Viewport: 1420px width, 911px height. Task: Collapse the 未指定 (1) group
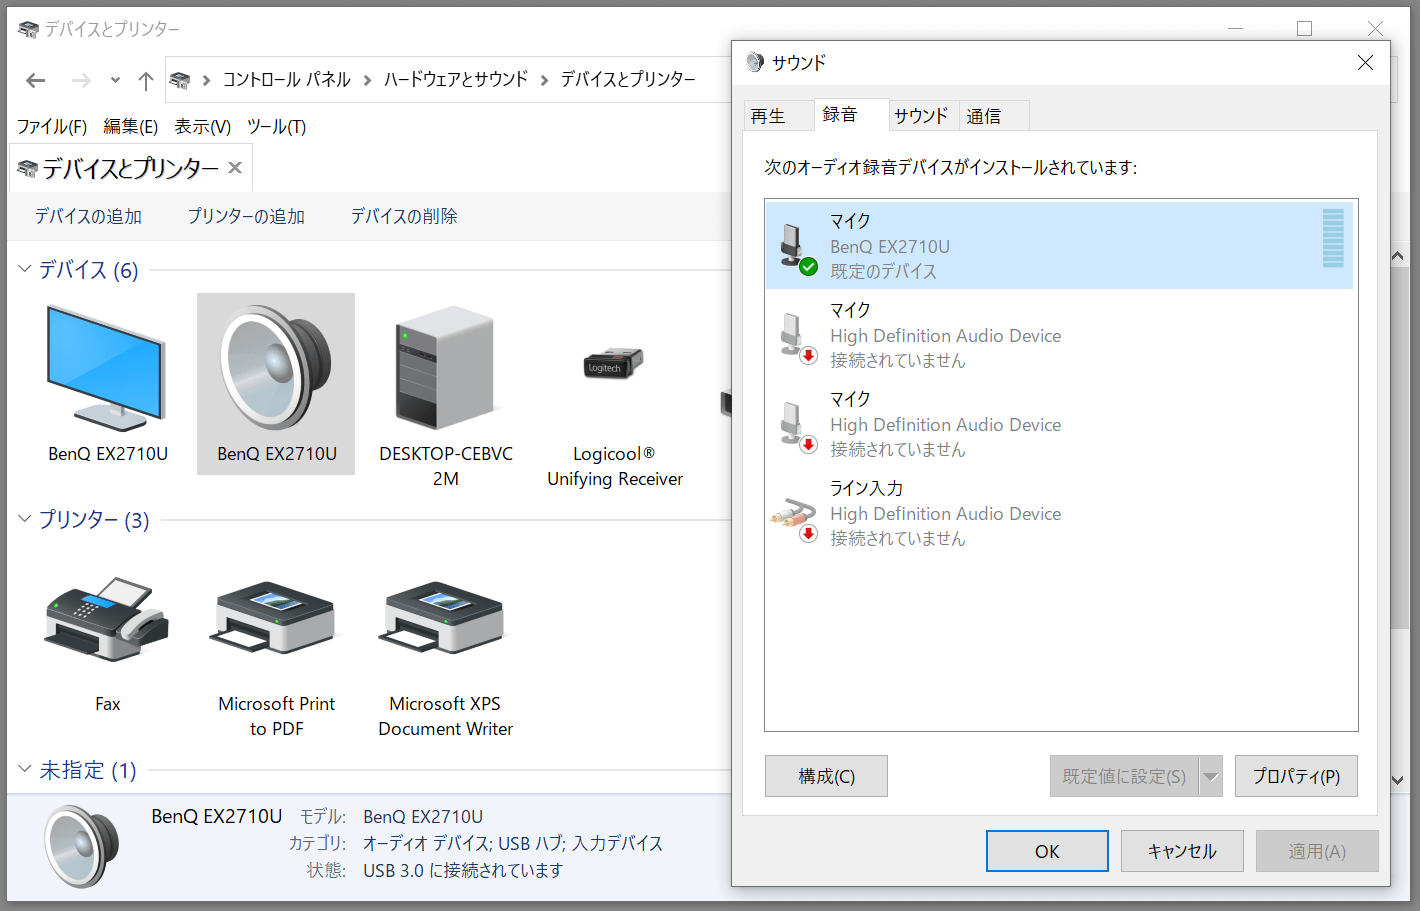tap(25, 768)
